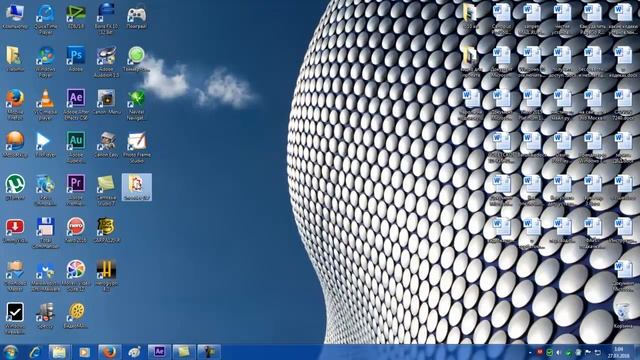Click the Windows Start button
Screen dimensions: 640x360
(10, 352)
